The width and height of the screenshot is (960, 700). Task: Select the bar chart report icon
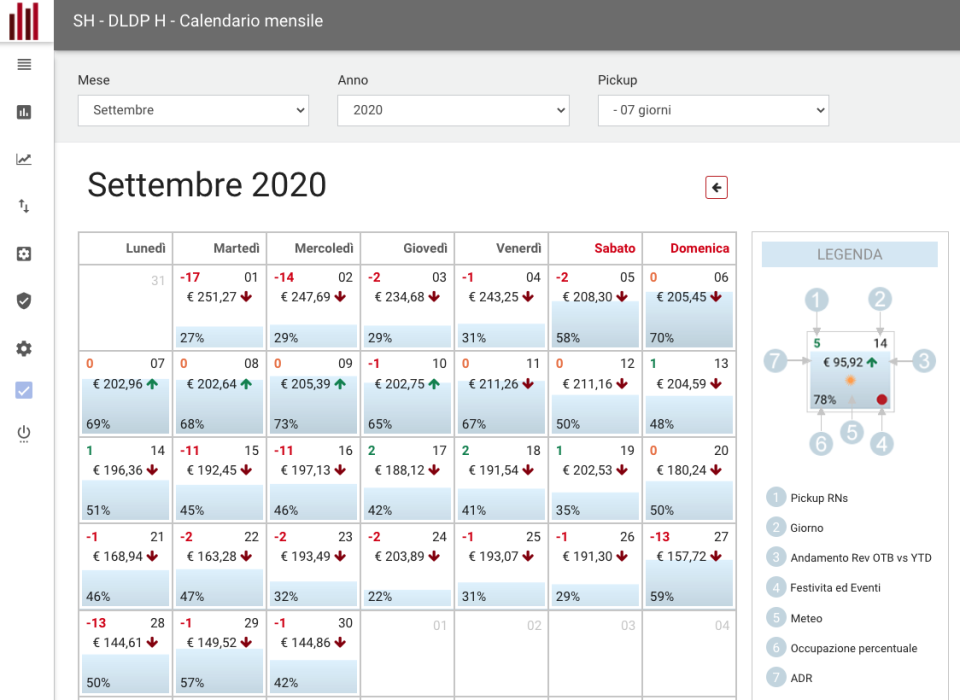click(x=24, y=111)
